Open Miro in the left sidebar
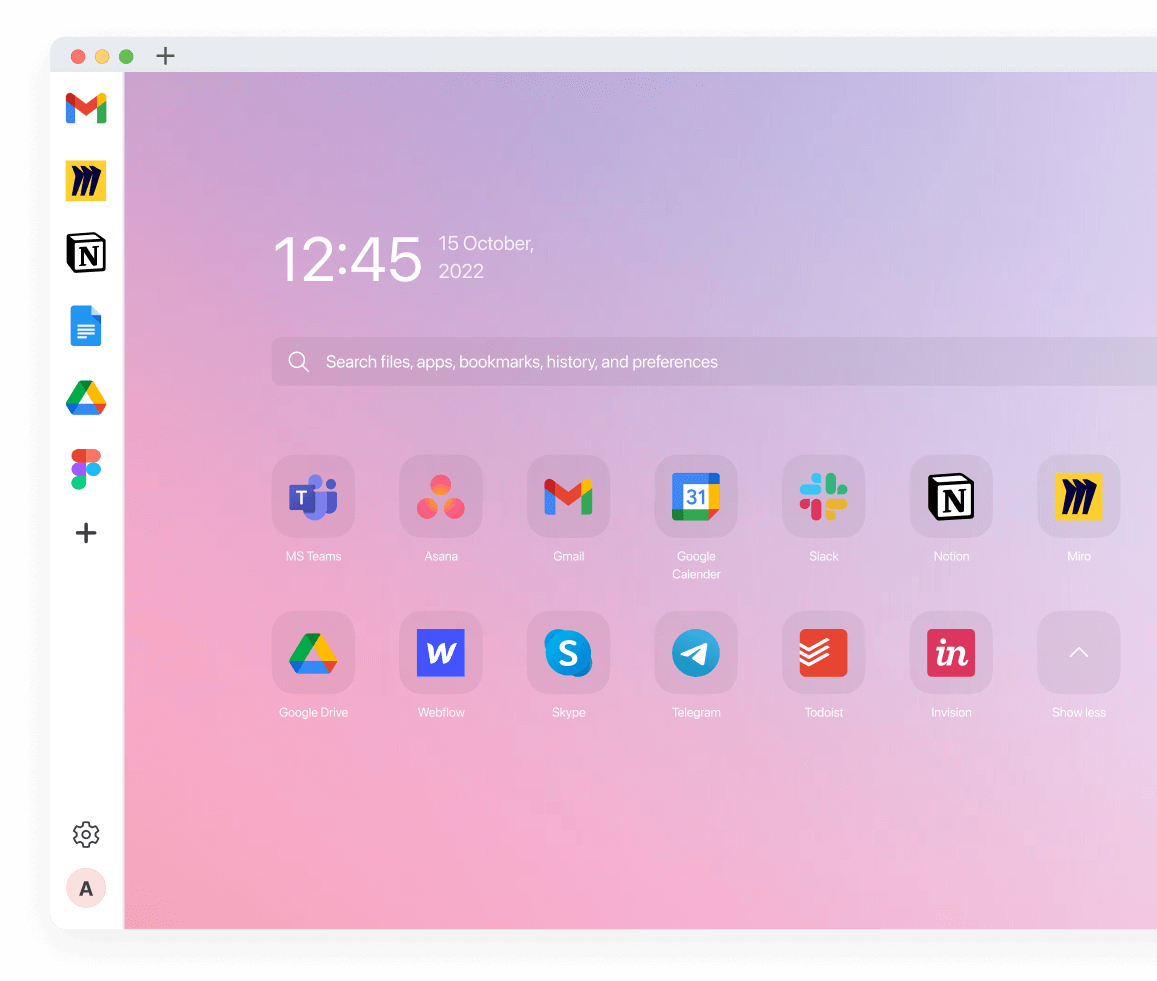This screenshot has height=981, width=1157. pos(86,181)
